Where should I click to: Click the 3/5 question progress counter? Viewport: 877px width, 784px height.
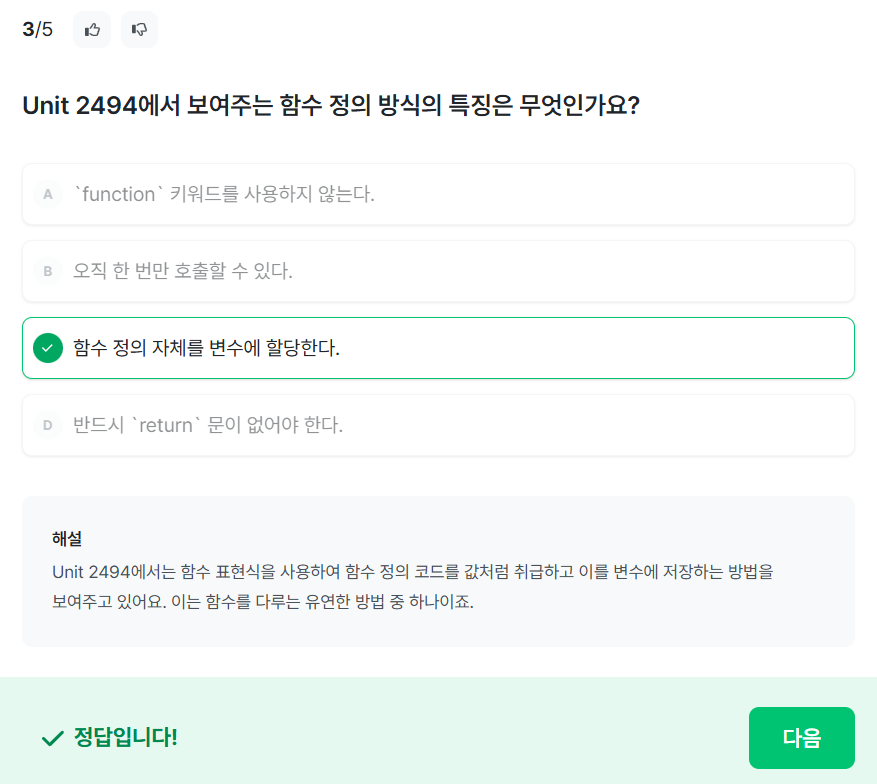click(x=38, y=29)
